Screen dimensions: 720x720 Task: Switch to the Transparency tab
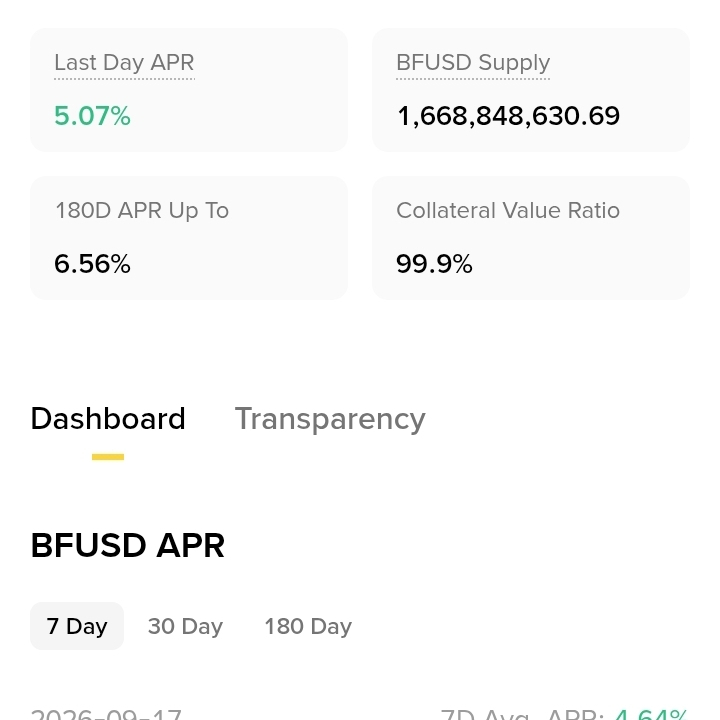coord(330,419)
